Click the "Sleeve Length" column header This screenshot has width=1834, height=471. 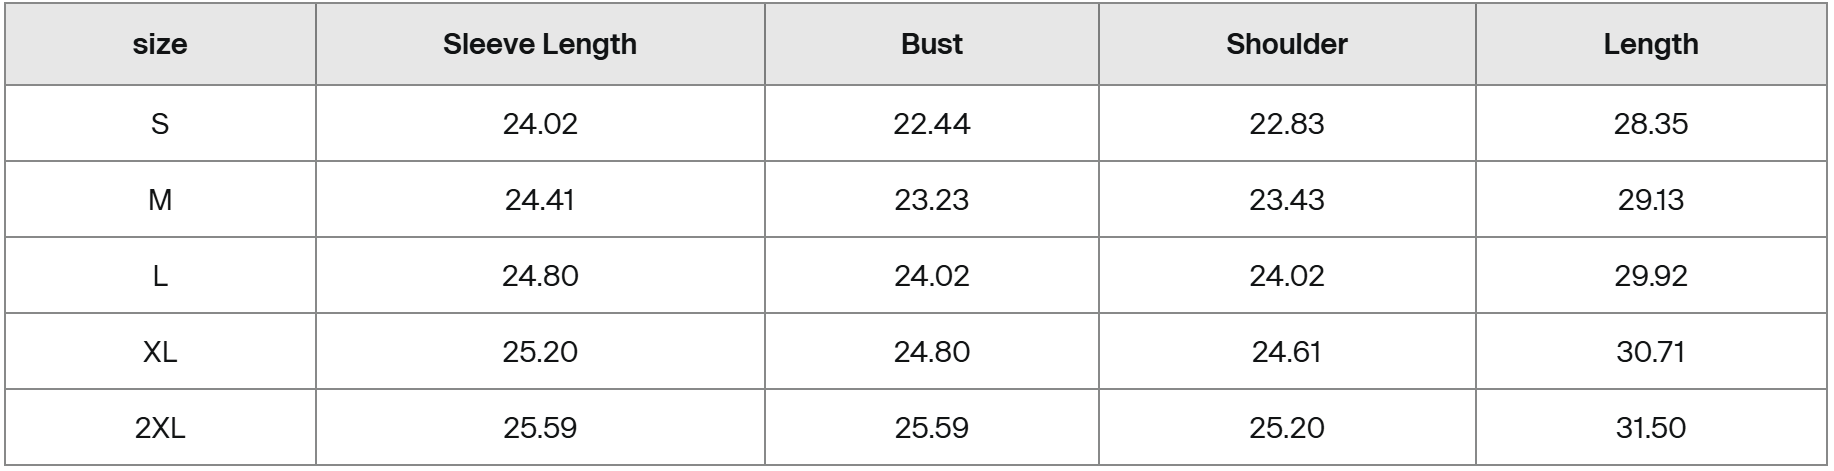(540, 45)
